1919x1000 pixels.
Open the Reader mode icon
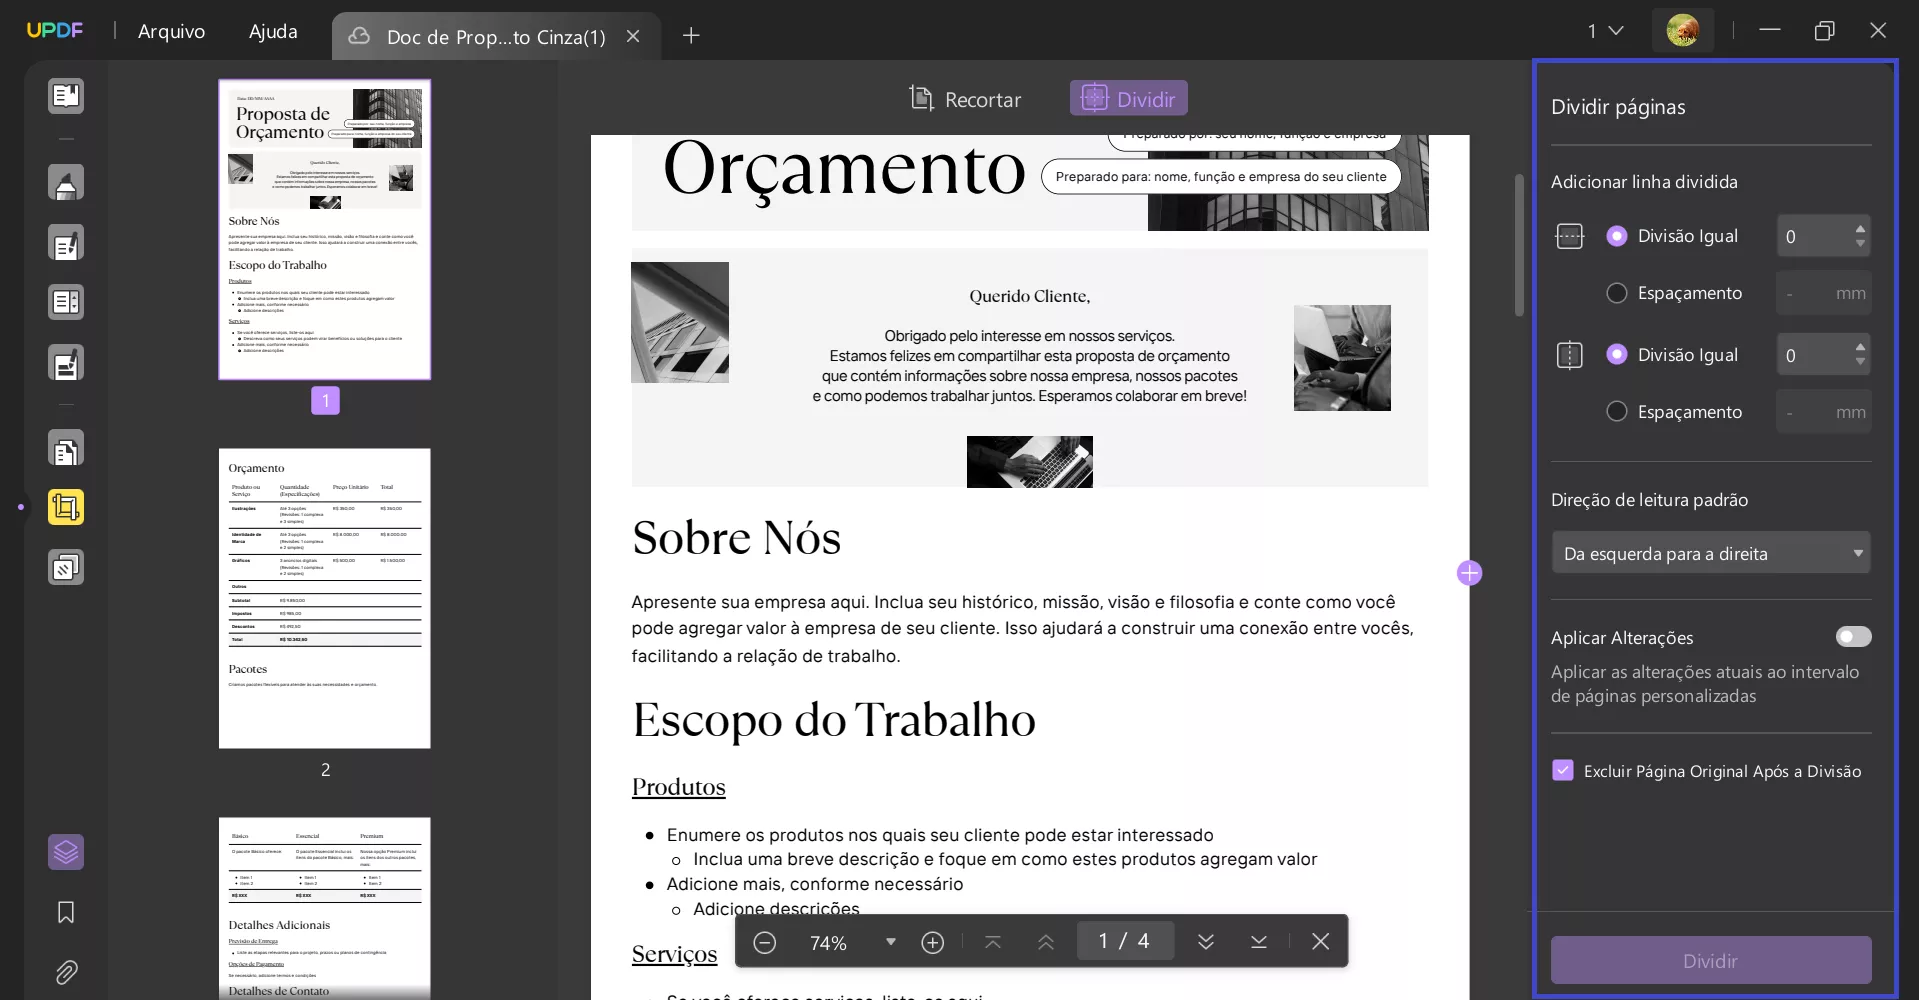[66, 96]
